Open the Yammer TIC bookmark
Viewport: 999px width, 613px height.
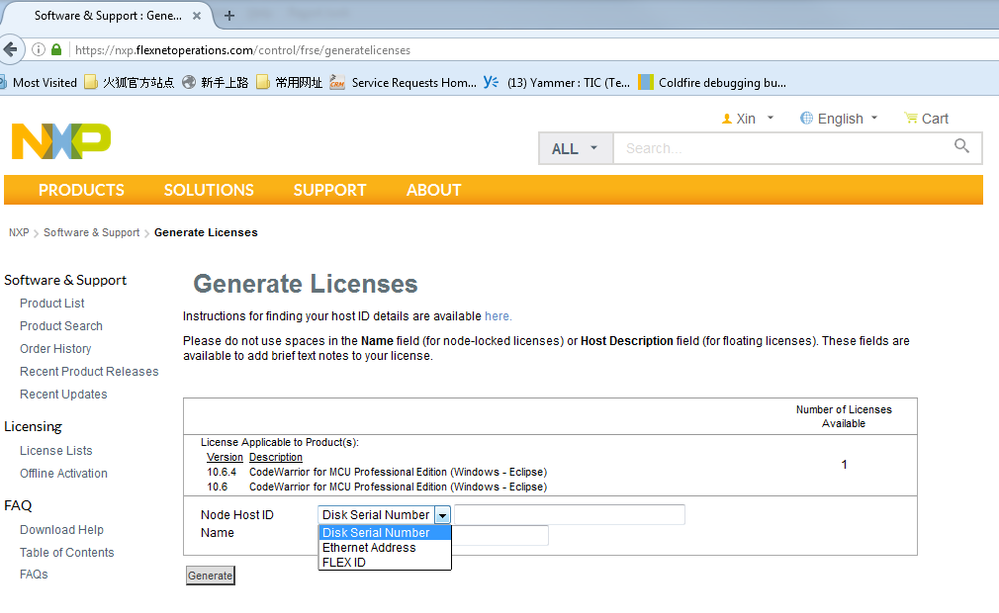[x=556, y=83]
